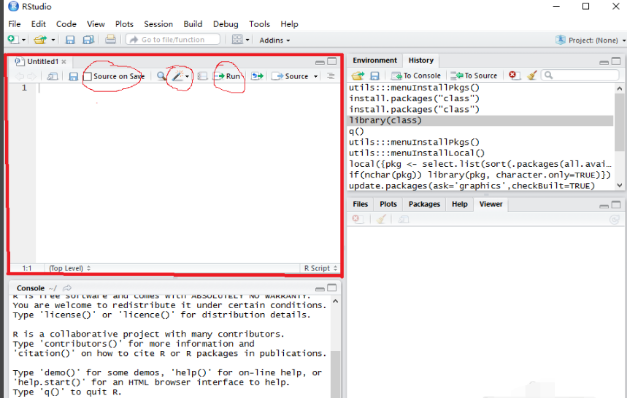Open the Session menu
The image size is (627, 398).
pyautogui.click(x=158, y=24)
